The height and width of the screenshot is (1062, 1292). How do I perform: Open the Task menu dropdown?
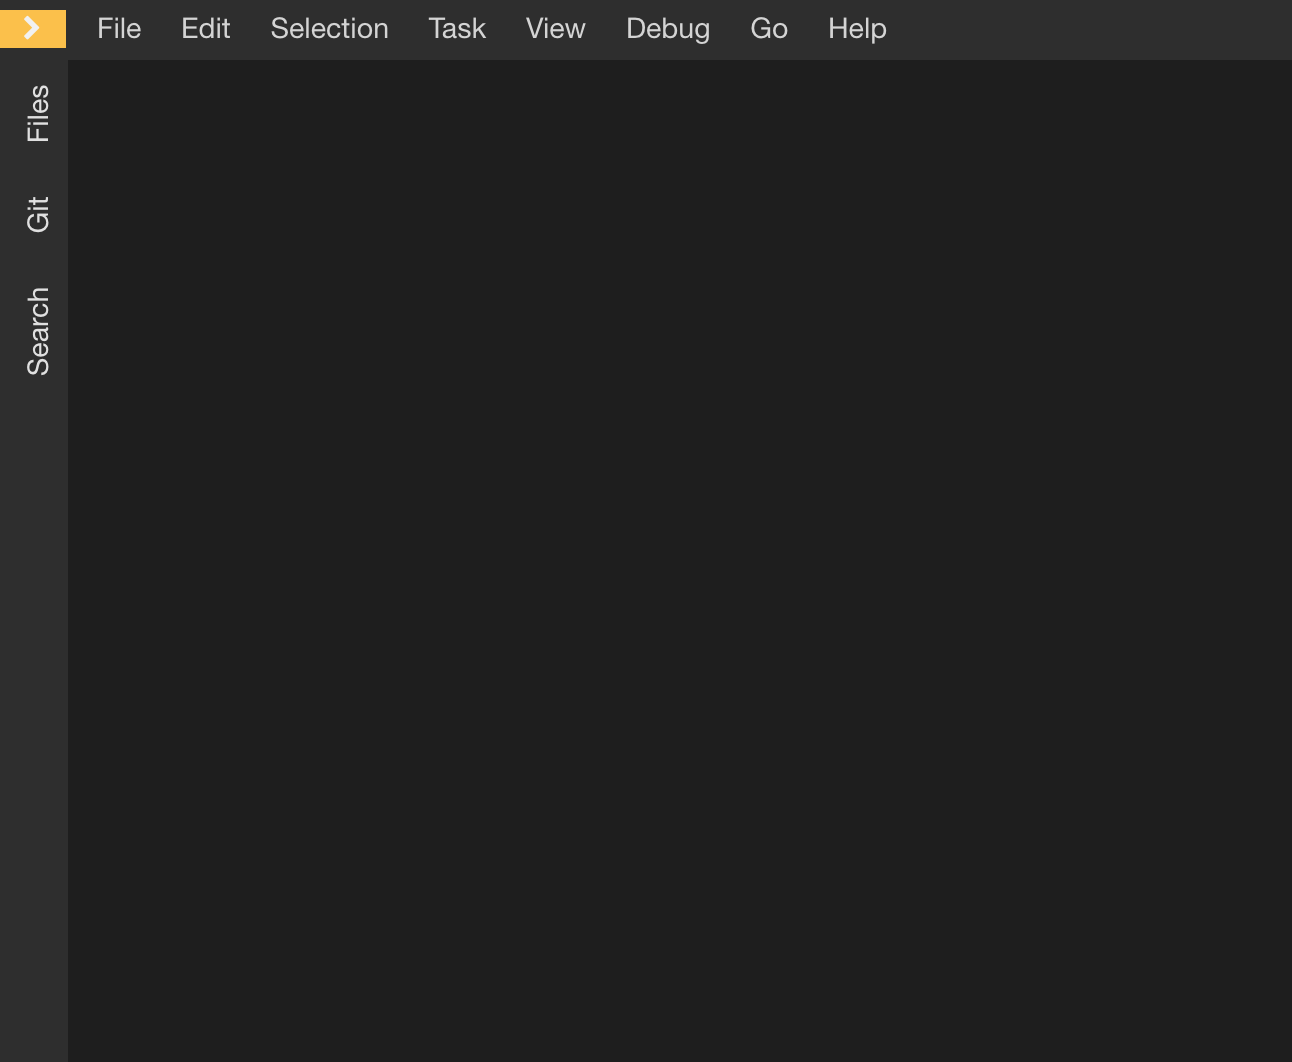click(x=457, y=28)
